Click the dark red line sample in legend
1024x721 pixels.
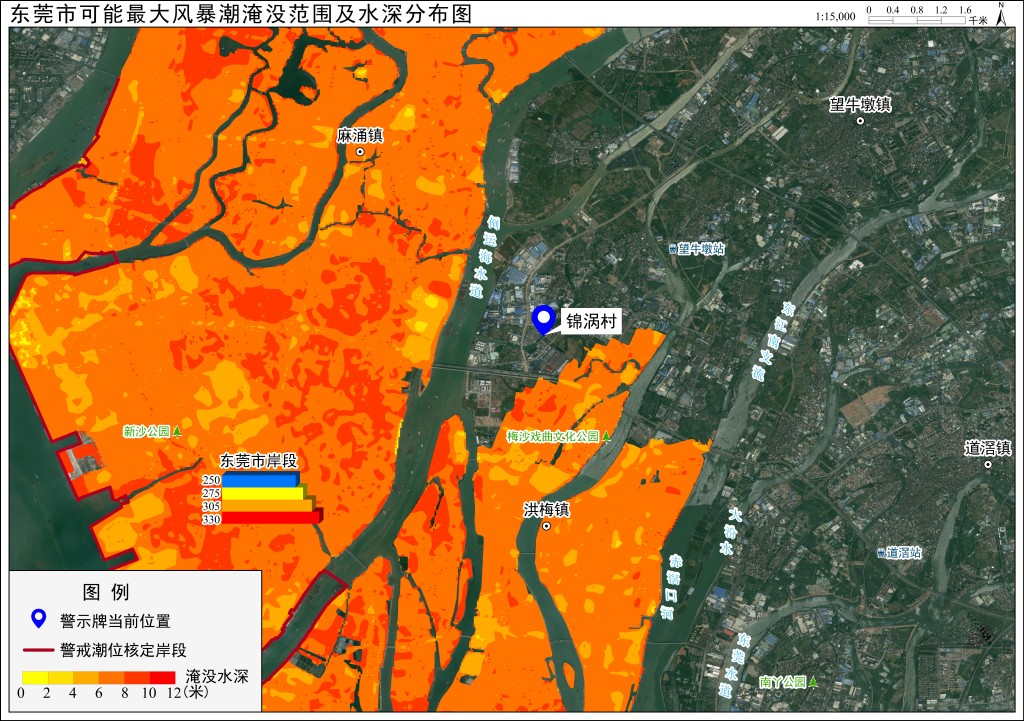(x=39, y=650)
